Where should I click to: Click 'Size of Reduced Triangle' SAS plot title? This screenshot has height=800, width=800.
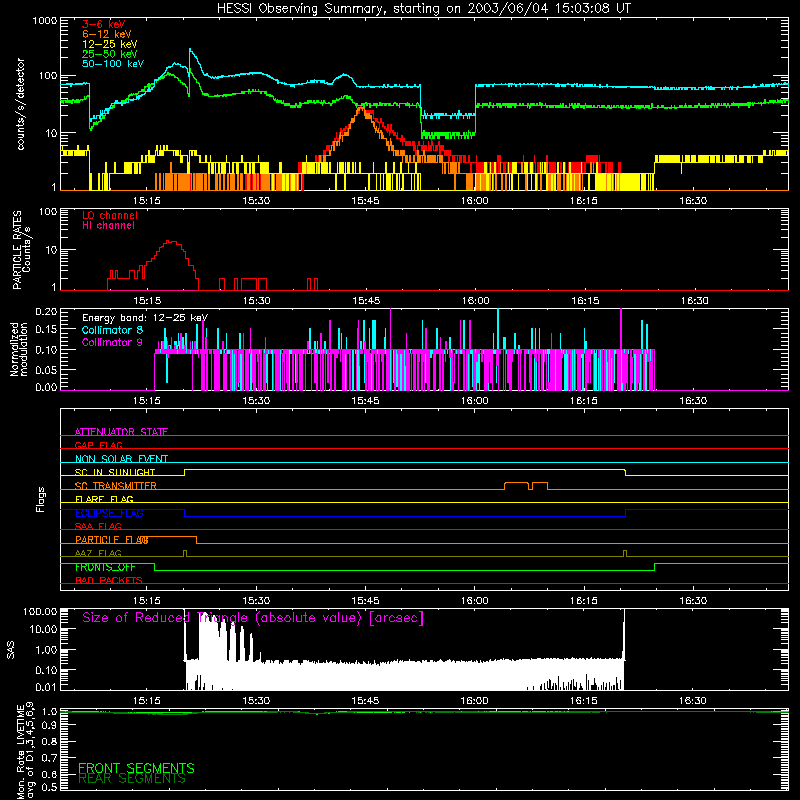(x=253, y=618)
